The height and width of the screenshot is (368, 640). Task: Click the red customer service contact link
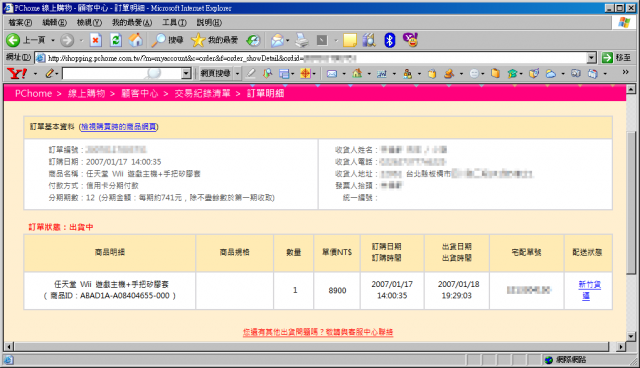pos(318,332)
